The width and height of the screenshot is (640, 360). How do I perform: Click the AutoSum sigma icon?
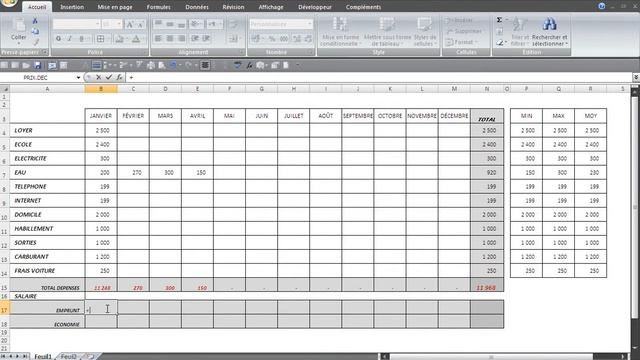(x=499, y=20)
